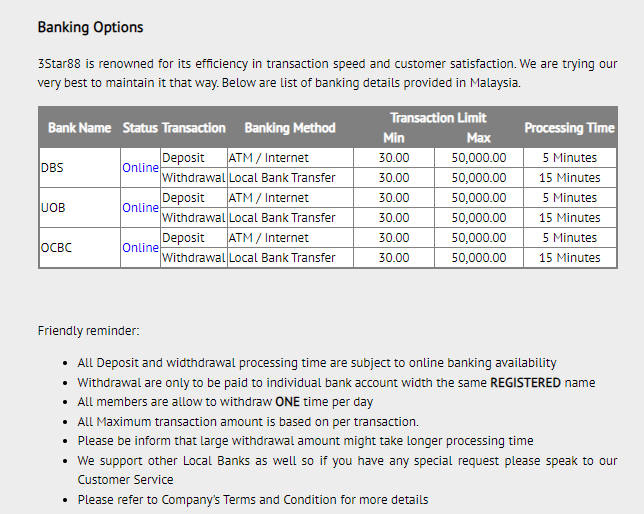This screenshot has width=644, height=514.
Task: Select the OCBC bank name cell
Action: (x=57, y=248)
